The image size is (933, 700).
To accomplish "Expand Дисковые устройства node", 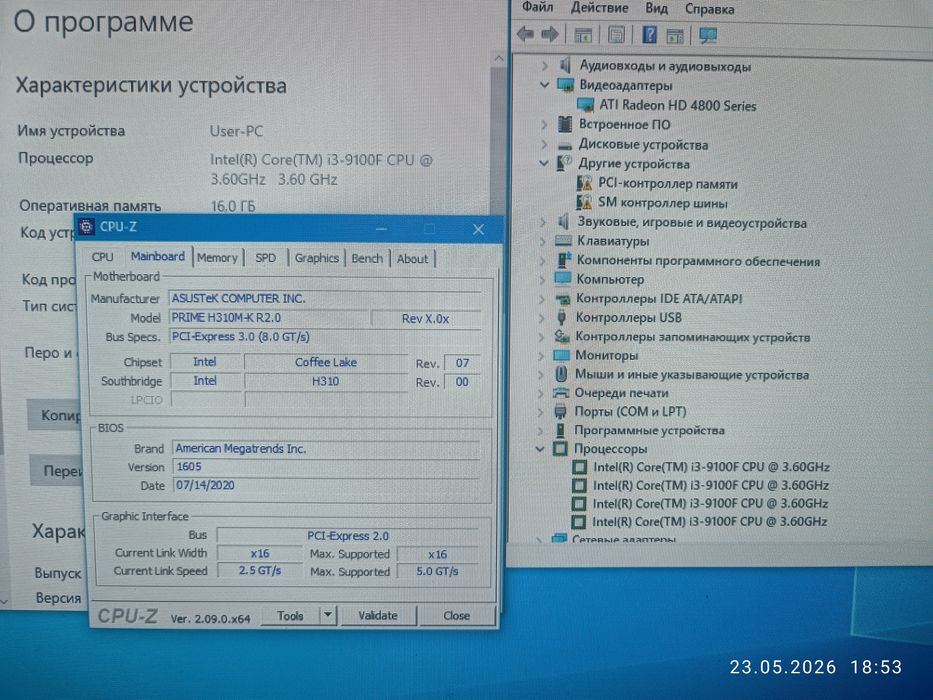I will 544,144.
